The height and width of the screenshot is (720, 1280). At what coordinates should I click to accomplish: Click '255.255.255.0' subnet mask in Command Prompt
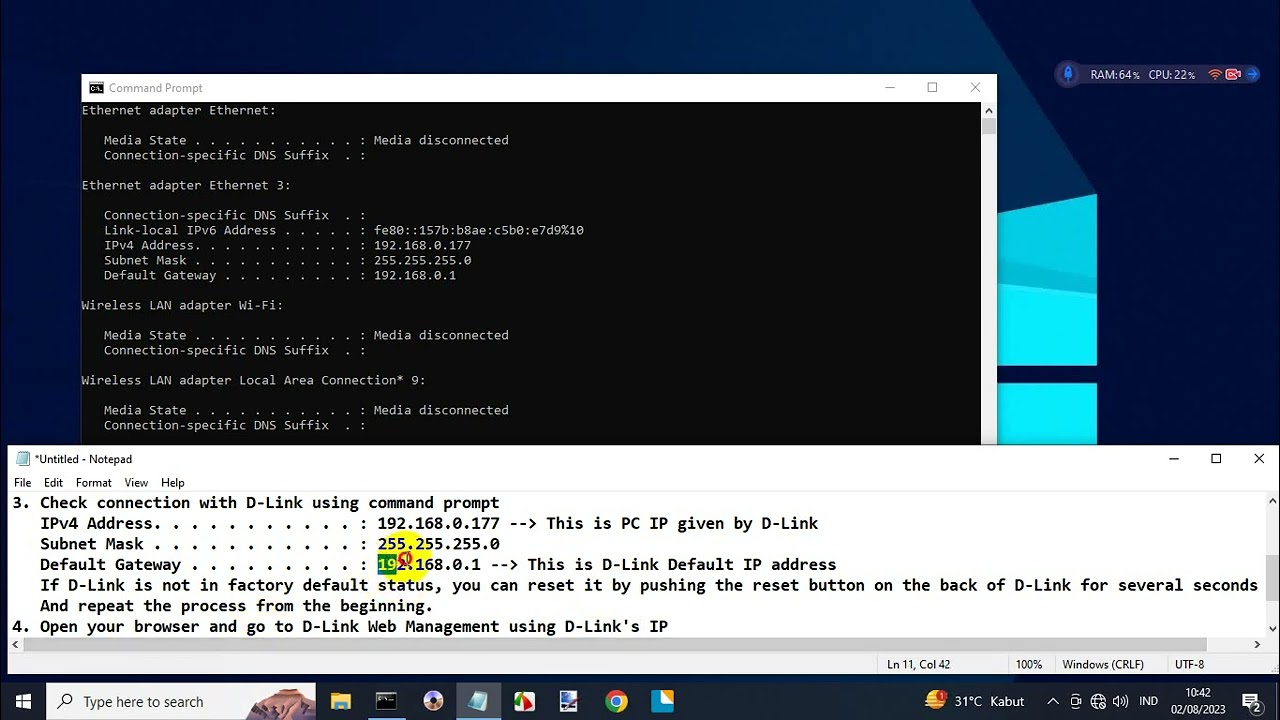point(422,260)
